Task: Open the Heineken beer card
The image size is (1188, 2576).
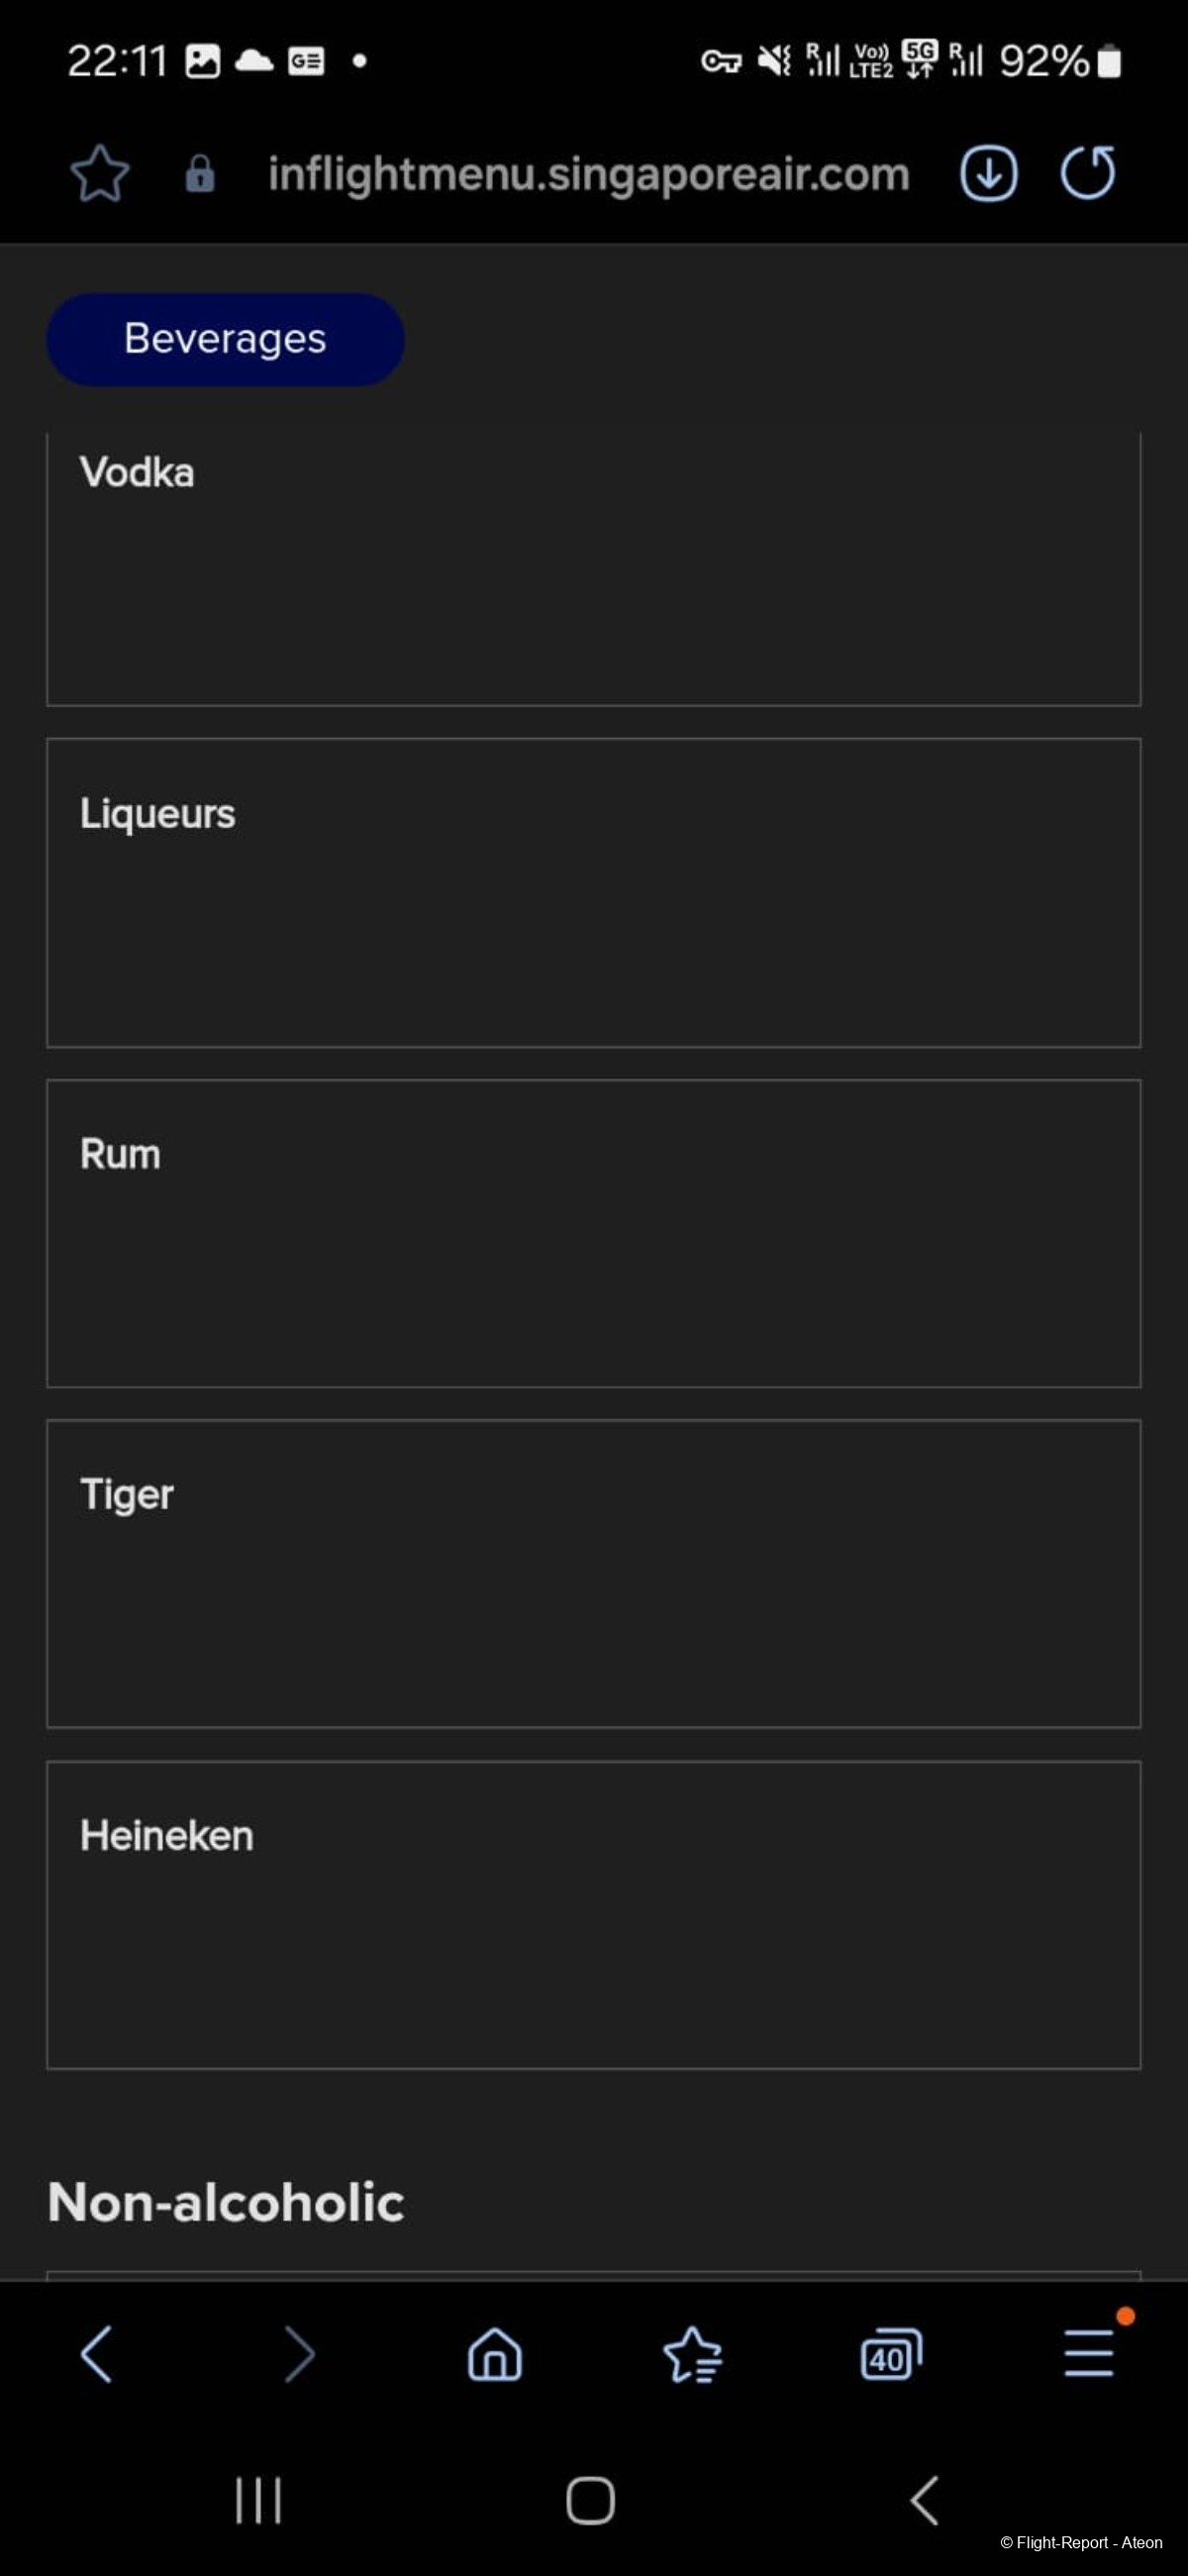Action: [593, 1915]
